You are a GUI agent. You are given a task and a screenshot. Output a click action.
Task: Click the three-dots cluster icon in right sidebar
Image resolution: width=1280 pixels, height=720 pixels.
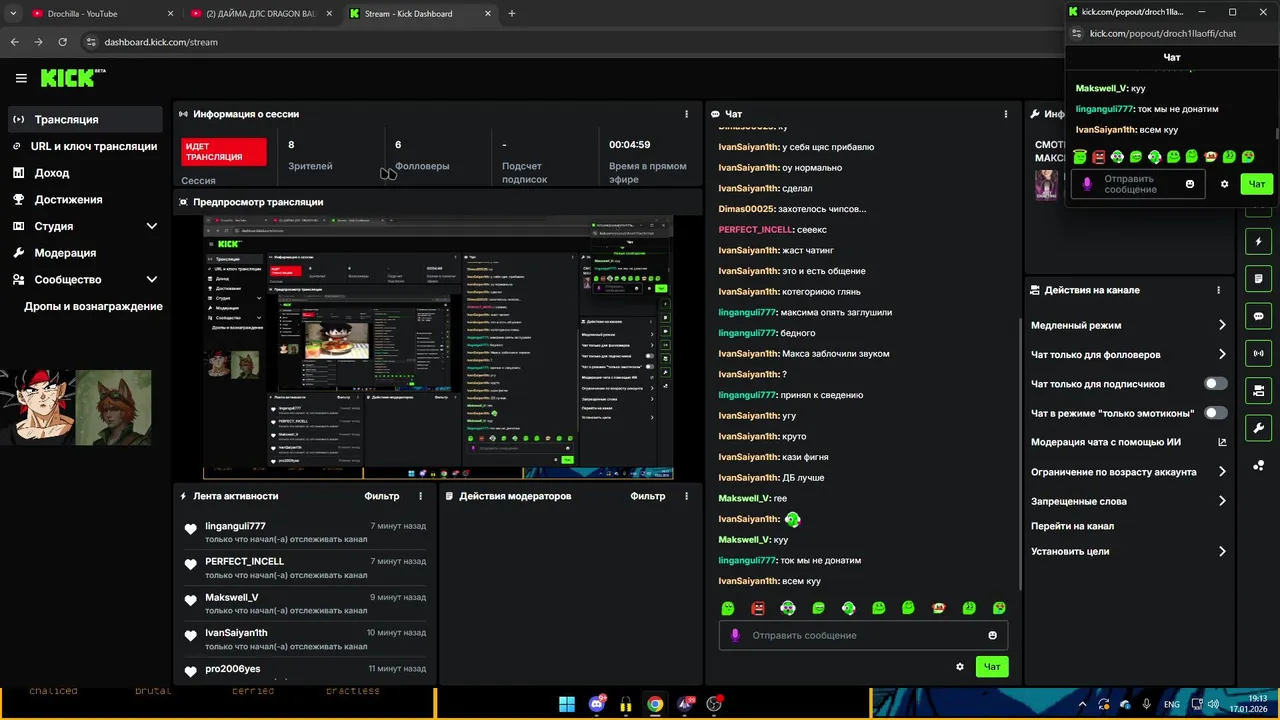(x=1258, y=465)
